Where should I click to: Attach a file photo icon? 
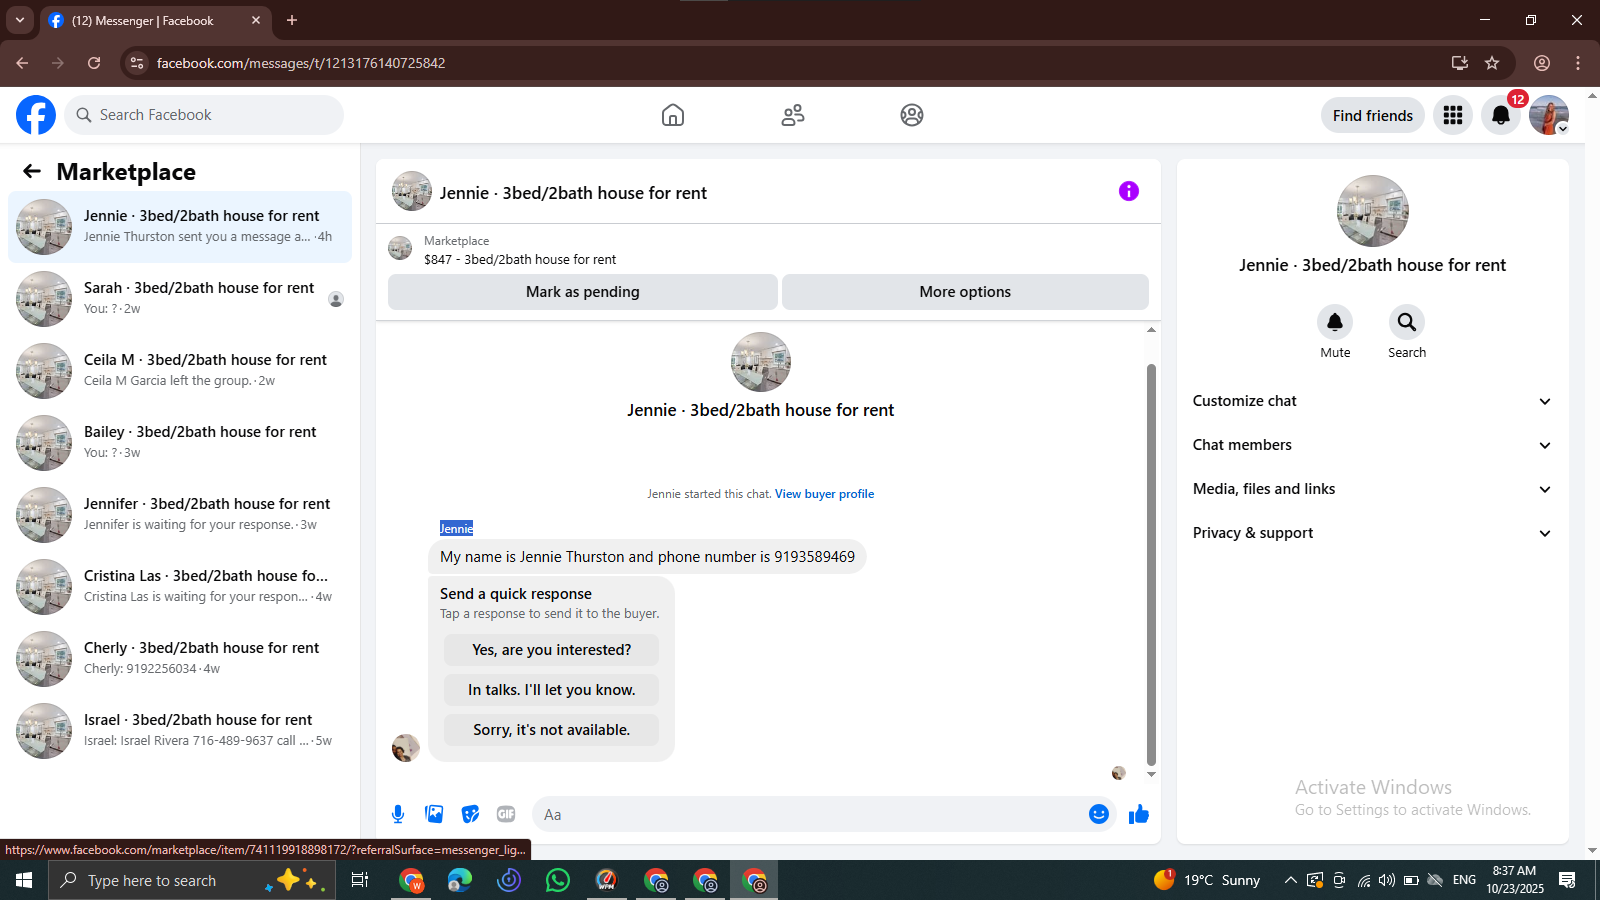[434, 814]
